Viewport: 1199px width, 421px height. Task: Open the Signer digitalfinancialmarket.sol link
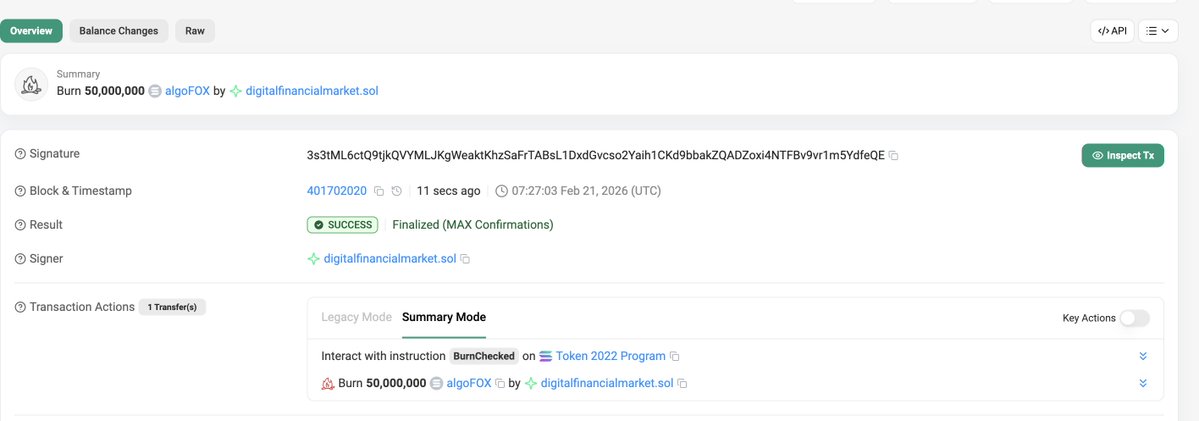pyautogui.click(x=390, y=259)
